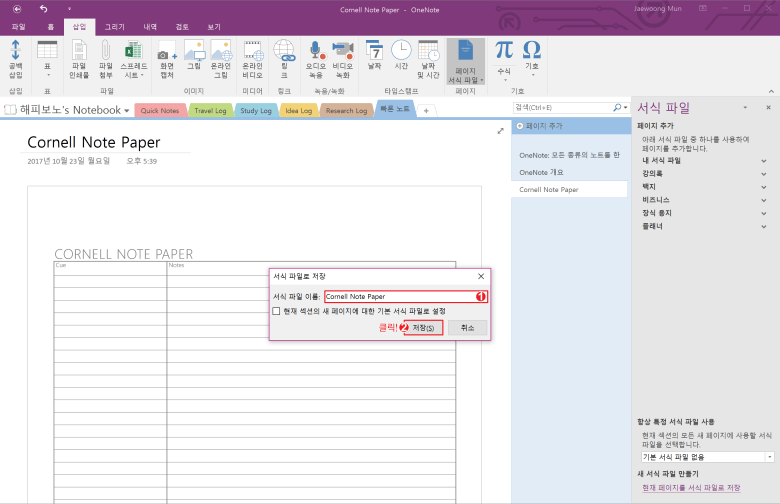780x504 pixels.
Task: Insert Date and Time icon
Action: pos(428,50)
